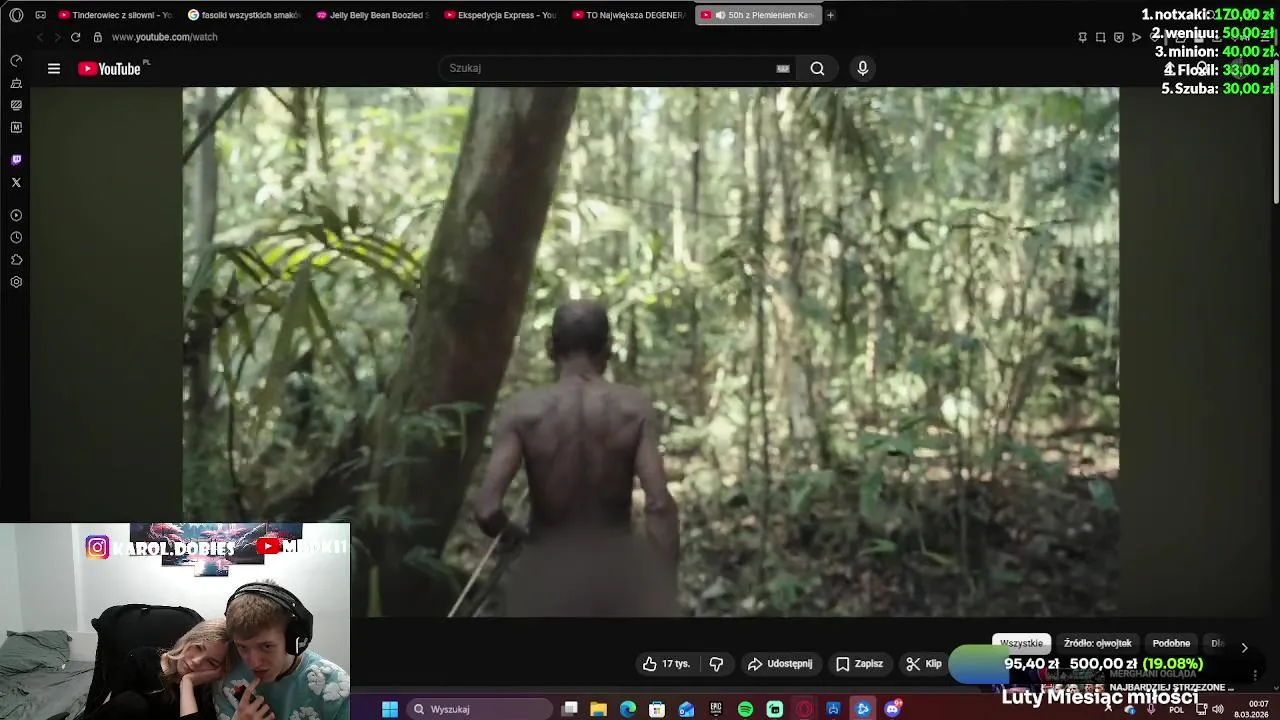Click the Klip clip button
The height and width of the screenshot is (720, 1280).
924,664
